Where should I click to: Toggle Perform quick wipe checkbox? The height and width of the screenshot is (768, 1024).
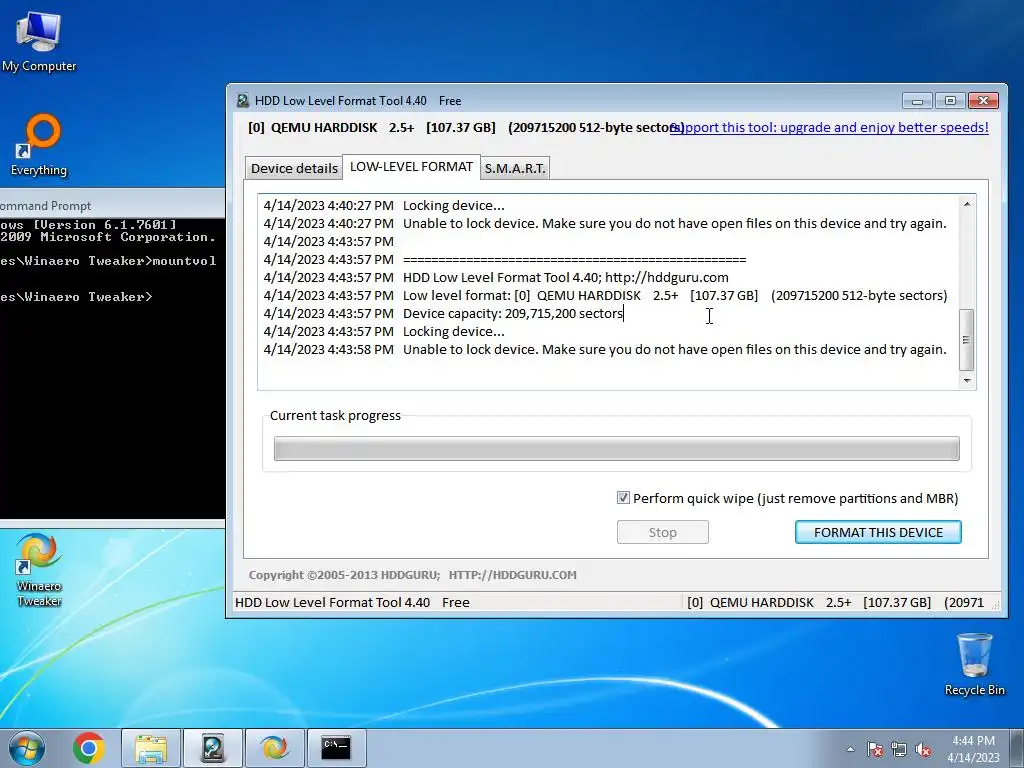click(623, 498)
